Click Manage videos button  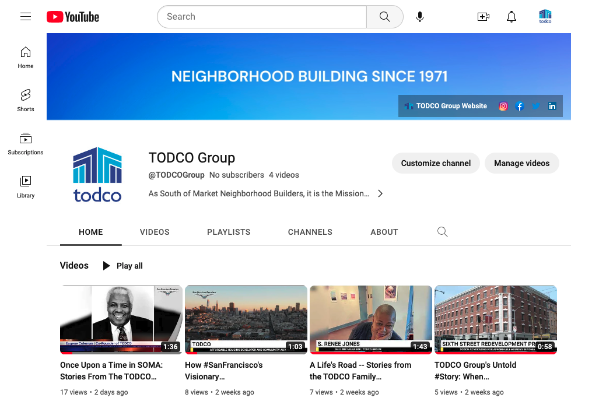(522, 163)
